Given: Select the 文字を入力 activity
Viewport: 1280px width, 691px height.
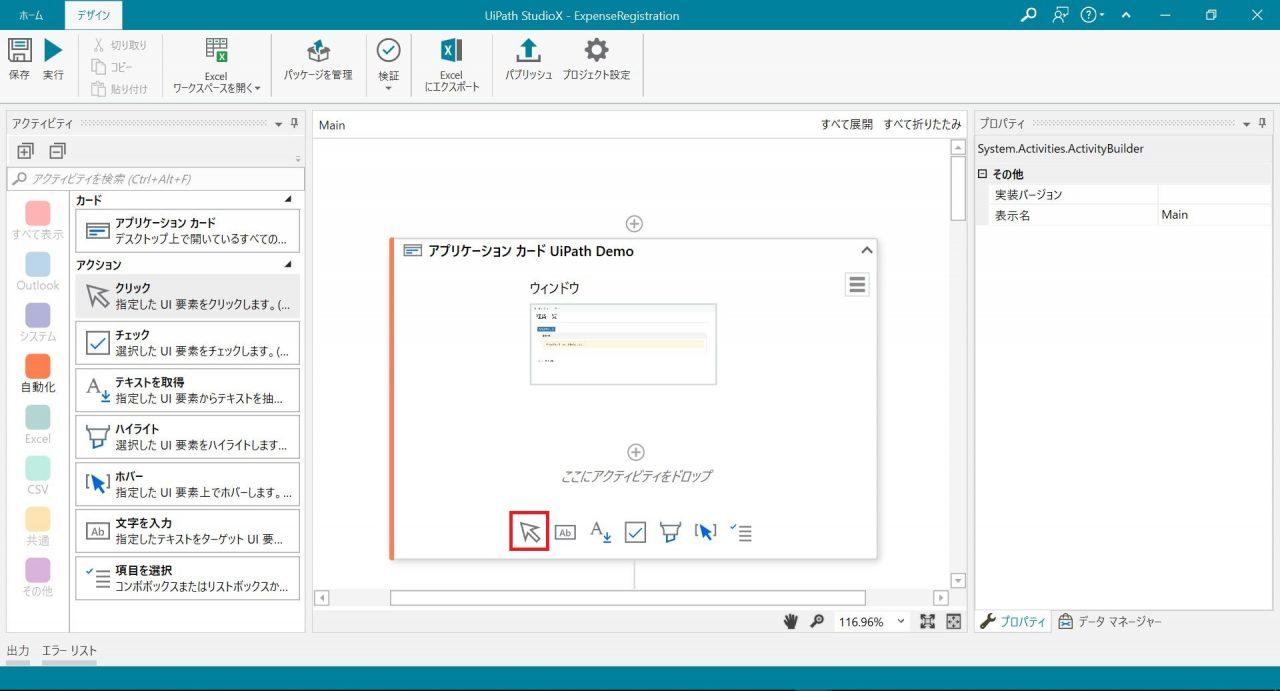Looking at the screenshot, I should point(187,531).
